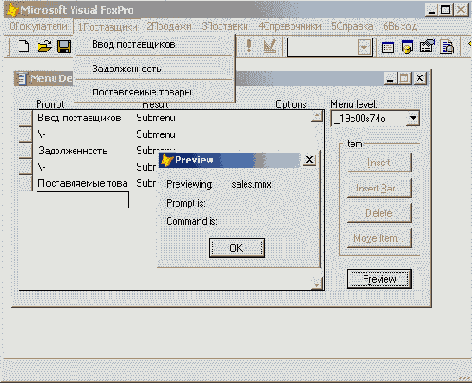Select the Ввод поставщиков prompt row
472x383 pixels.
tap(79, 118)
